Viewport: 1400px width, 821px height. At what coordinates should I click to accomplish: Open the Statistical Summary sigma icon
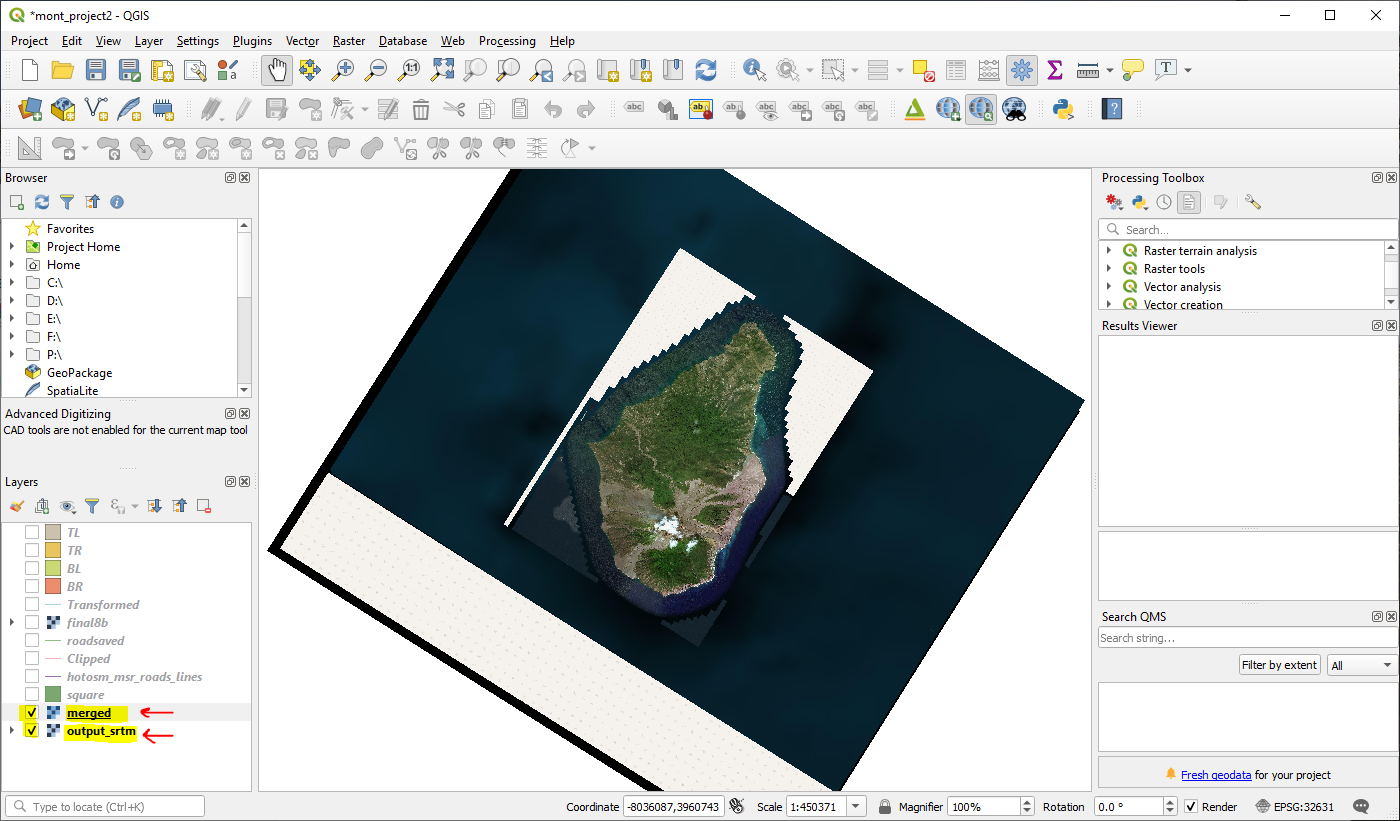1054,70
